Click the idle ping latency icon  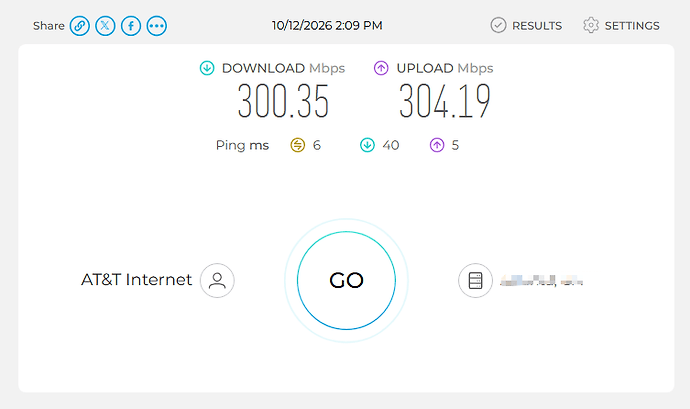(298, 145)
